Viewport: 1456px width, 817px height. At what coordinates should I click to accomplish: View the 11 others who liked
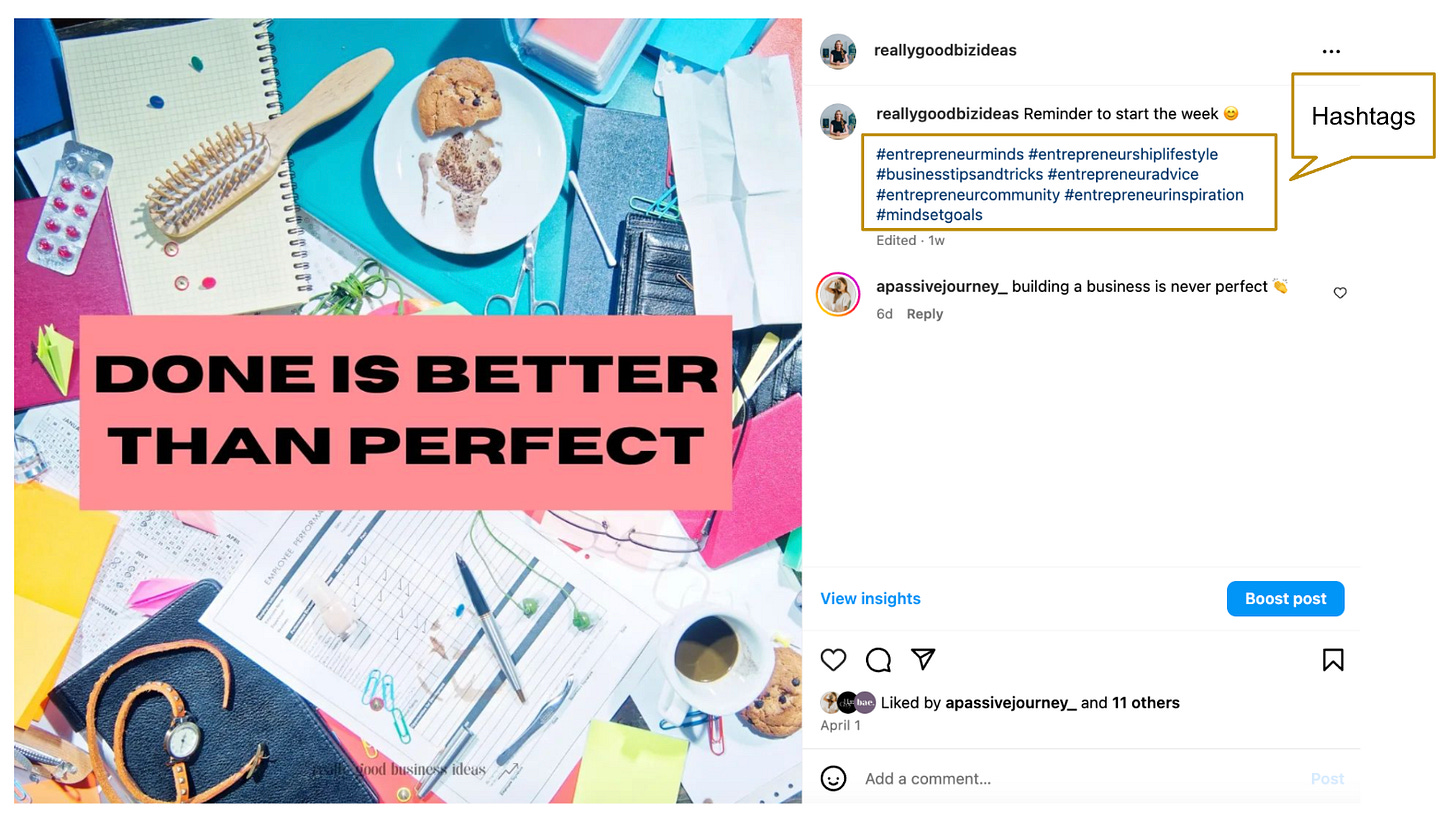[1146, 703]
